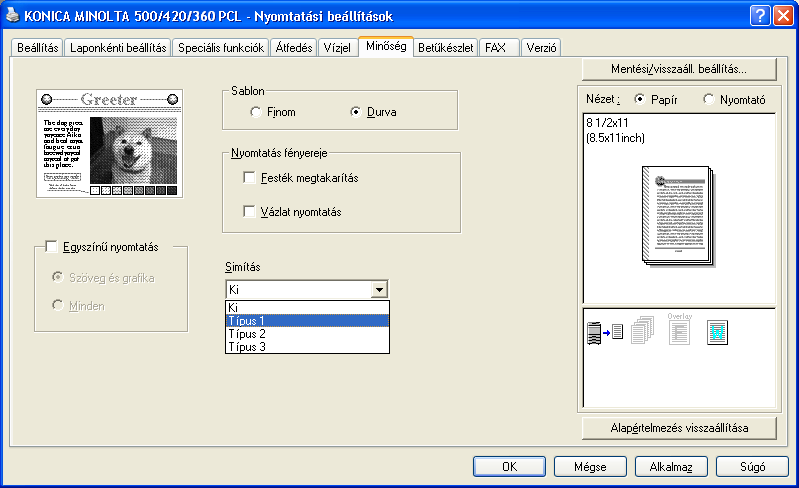Choose Típus 1 smoothing option
This screenshot has width=799, height=488.
307,320
